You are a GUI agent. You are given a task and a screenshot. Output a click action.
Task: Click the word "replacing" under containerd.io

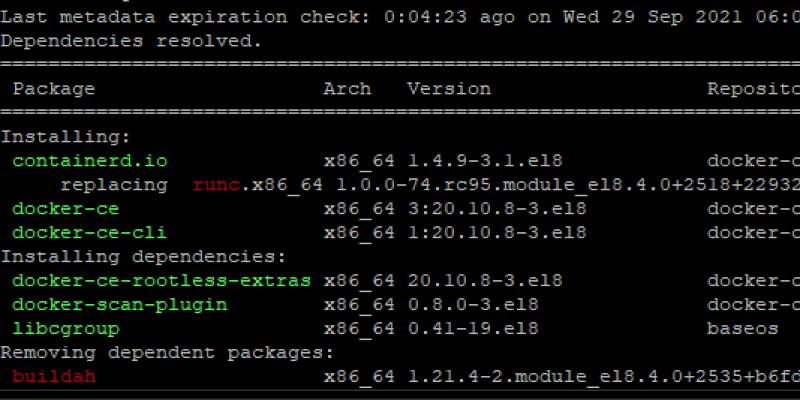tap(114, 185)
